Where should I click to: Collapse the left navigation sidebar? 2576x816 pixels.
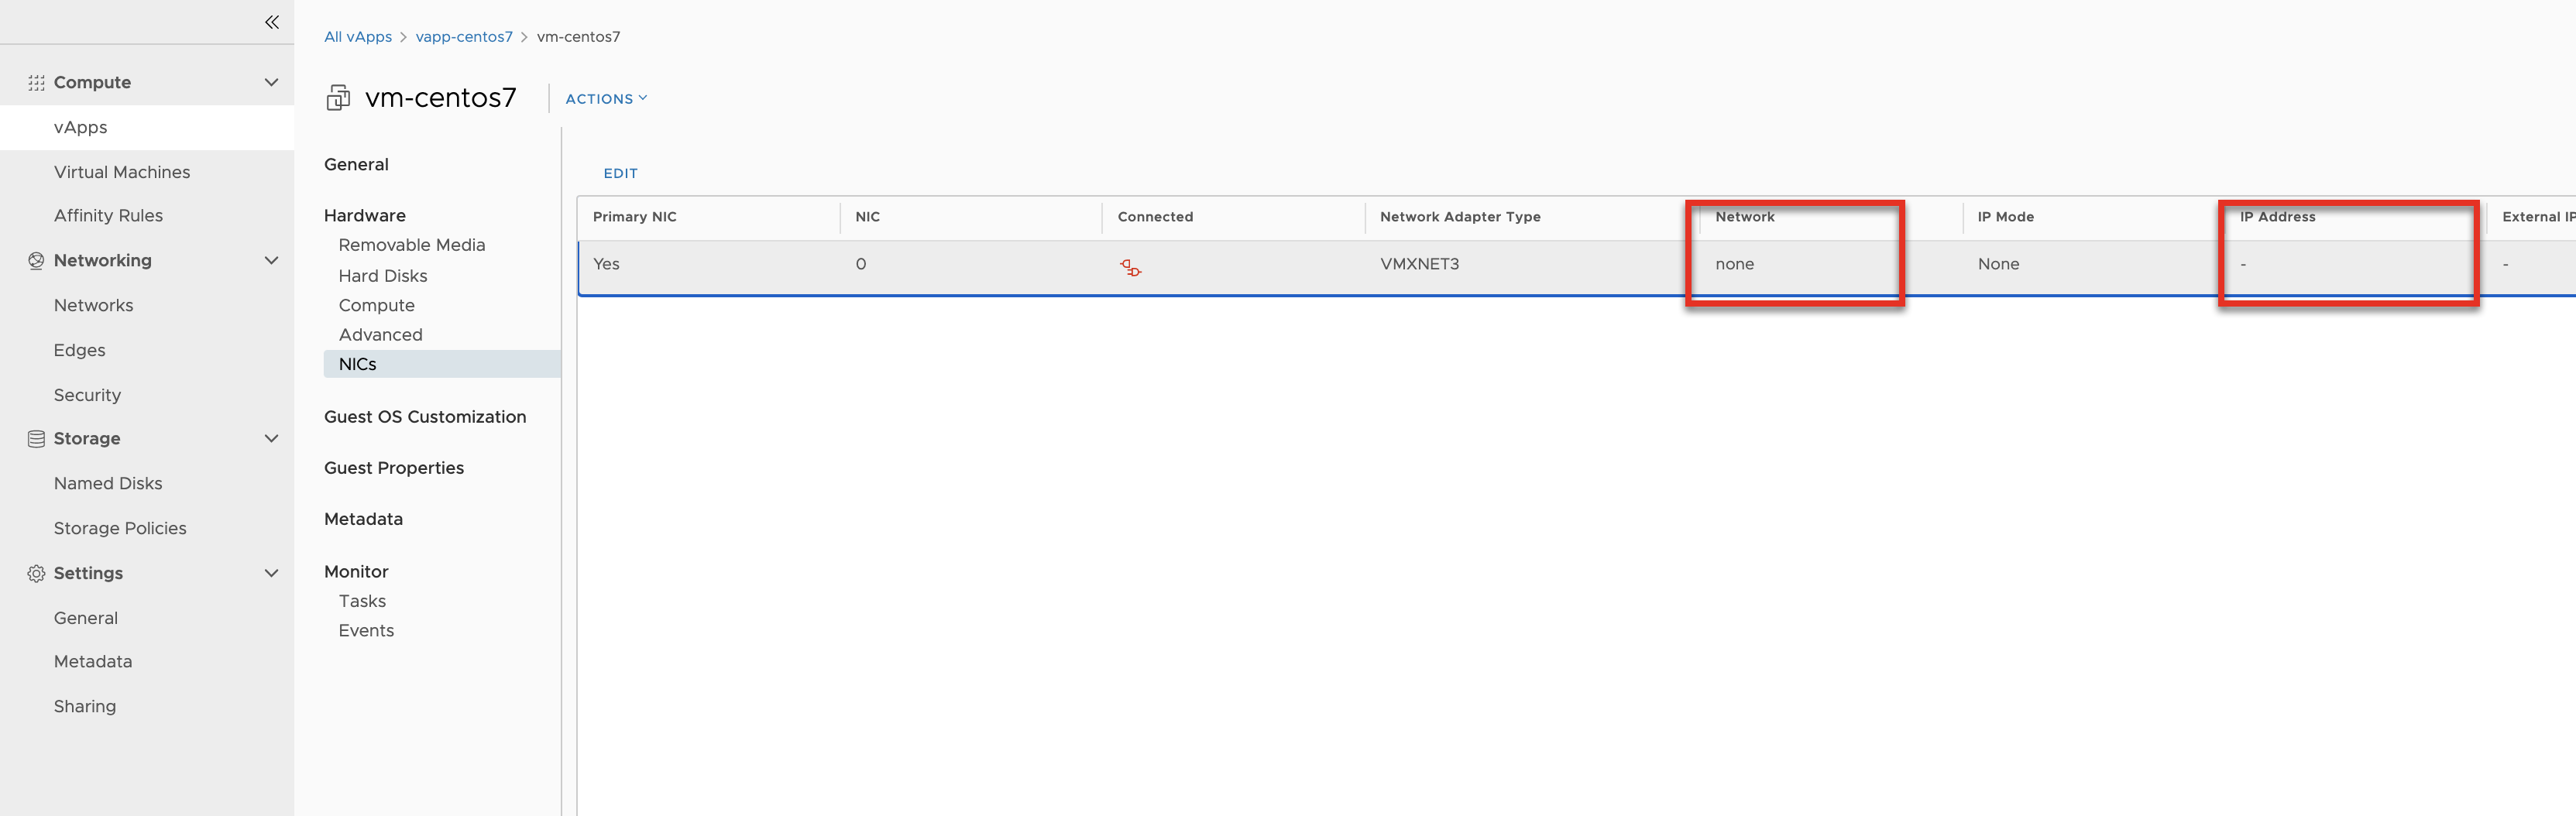271,22
